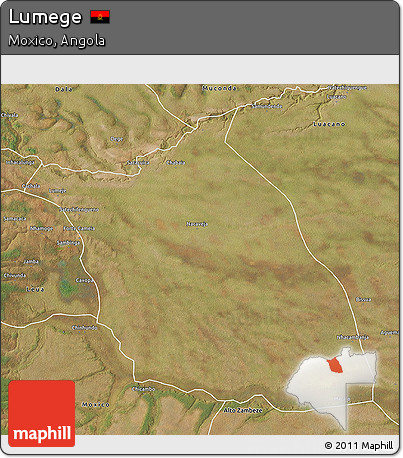Click the Chicambo place label
Viewport: 403px width, 458px height.
tap(143, 389)
